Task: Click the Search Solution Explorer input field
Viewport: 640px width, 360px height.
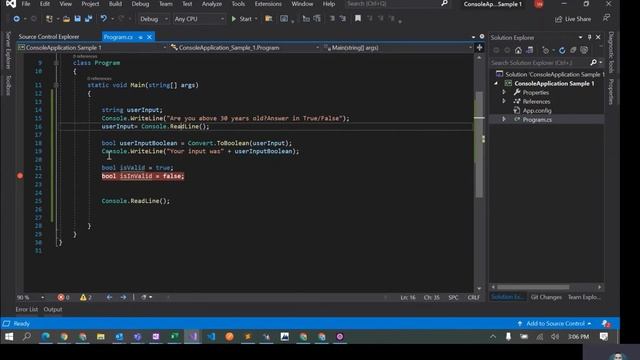Action: (540, 62)
